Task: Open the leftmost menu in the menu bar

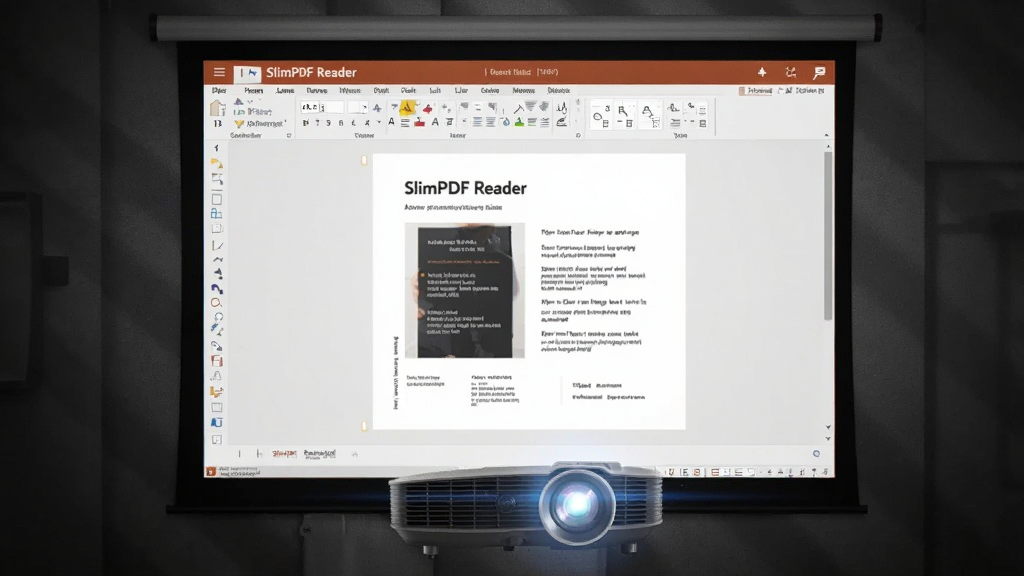Action: tap(219, 91)
